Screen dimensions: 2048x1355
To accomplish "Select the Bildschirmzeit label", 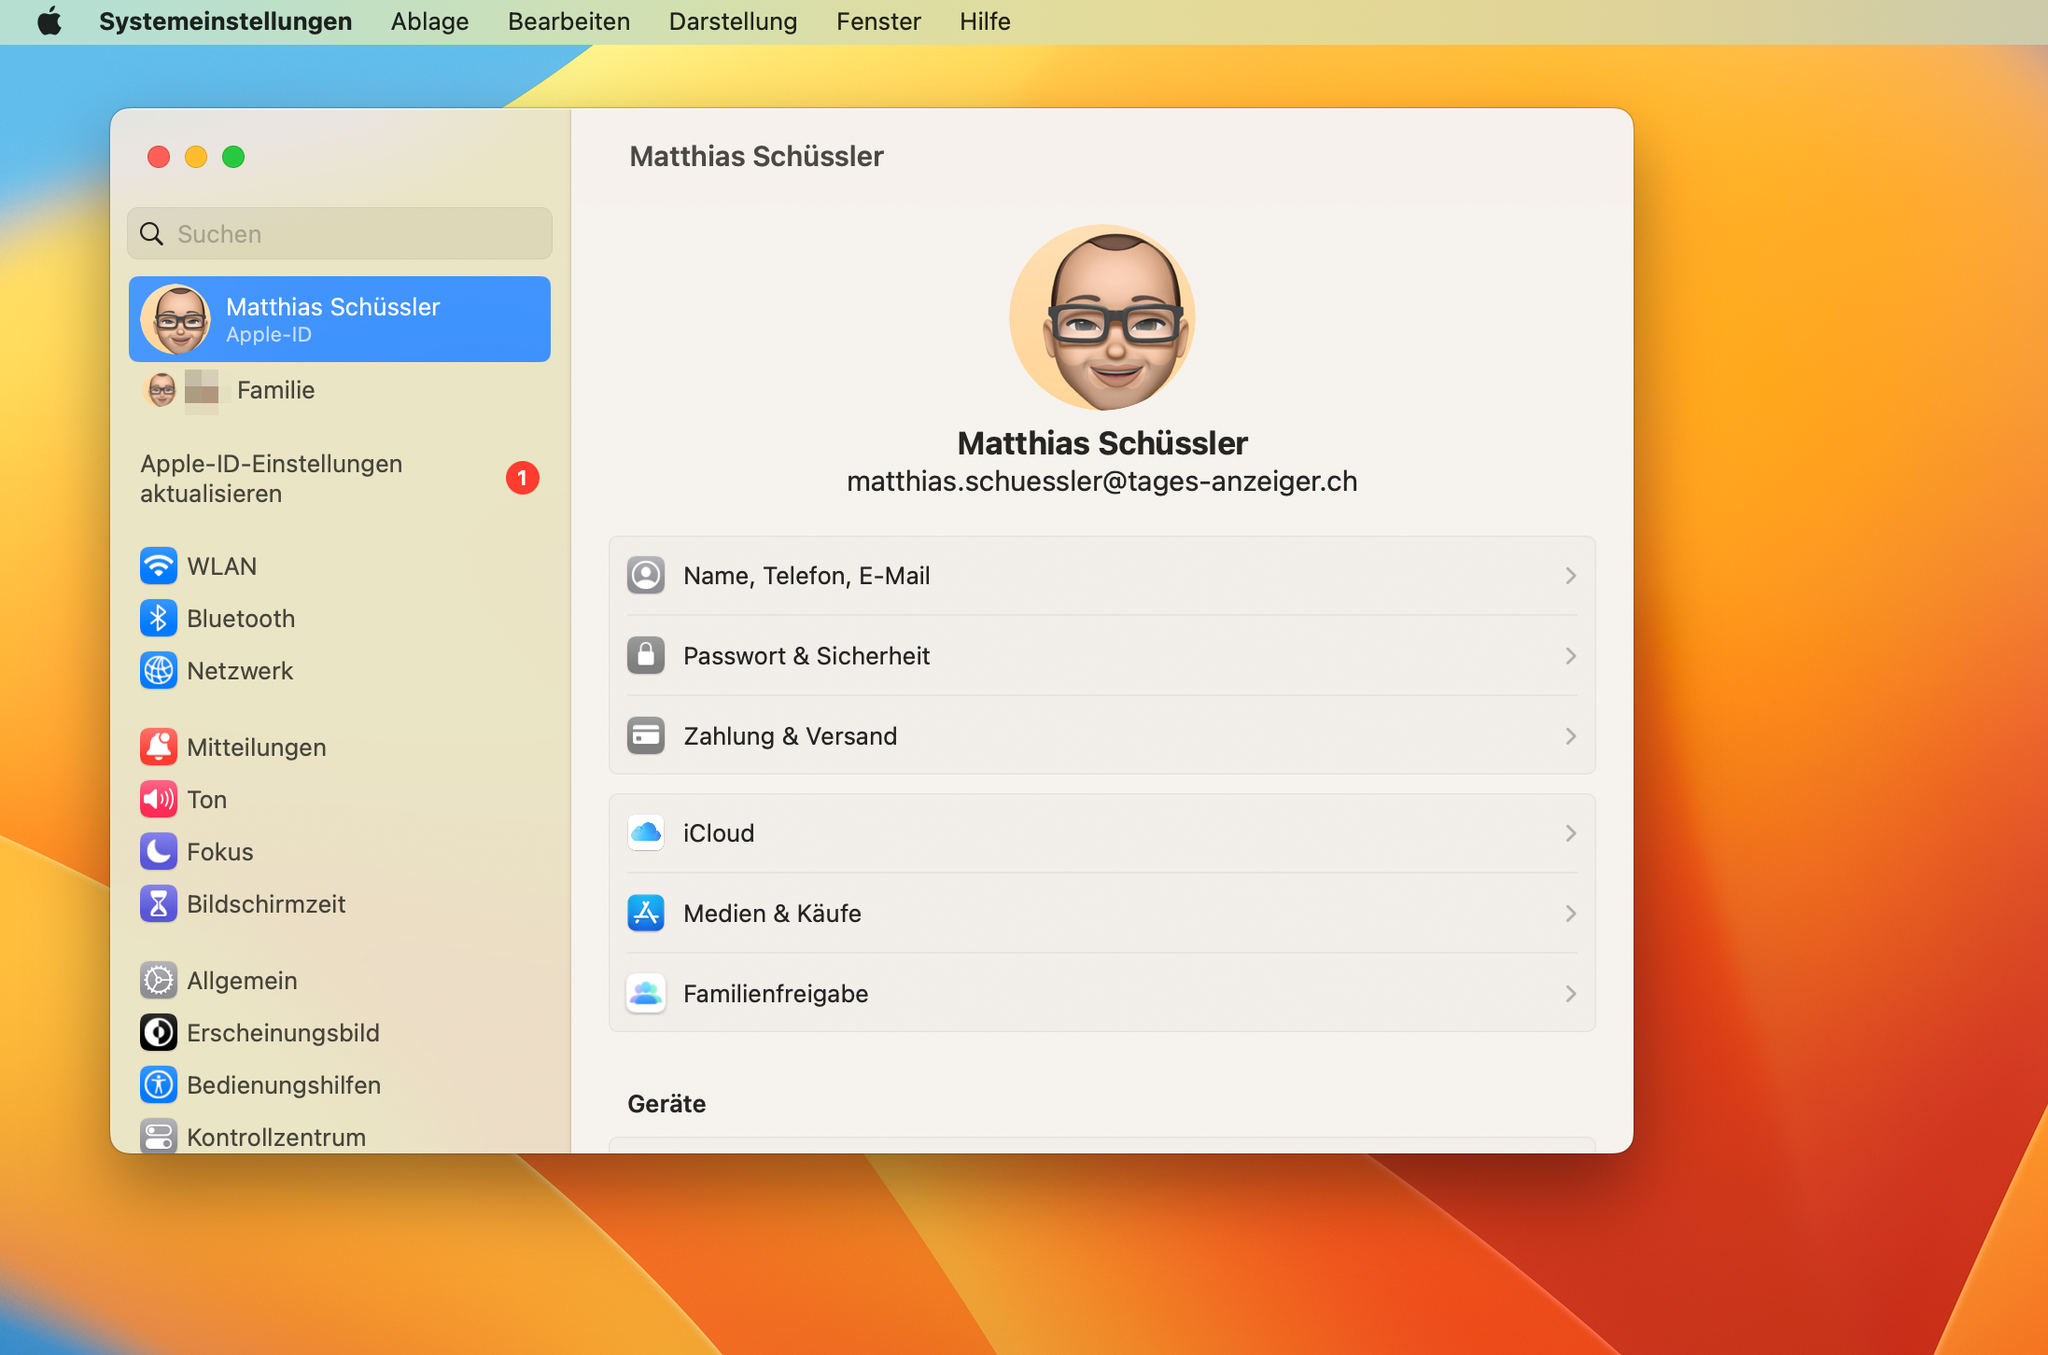I will coord(266,903).
